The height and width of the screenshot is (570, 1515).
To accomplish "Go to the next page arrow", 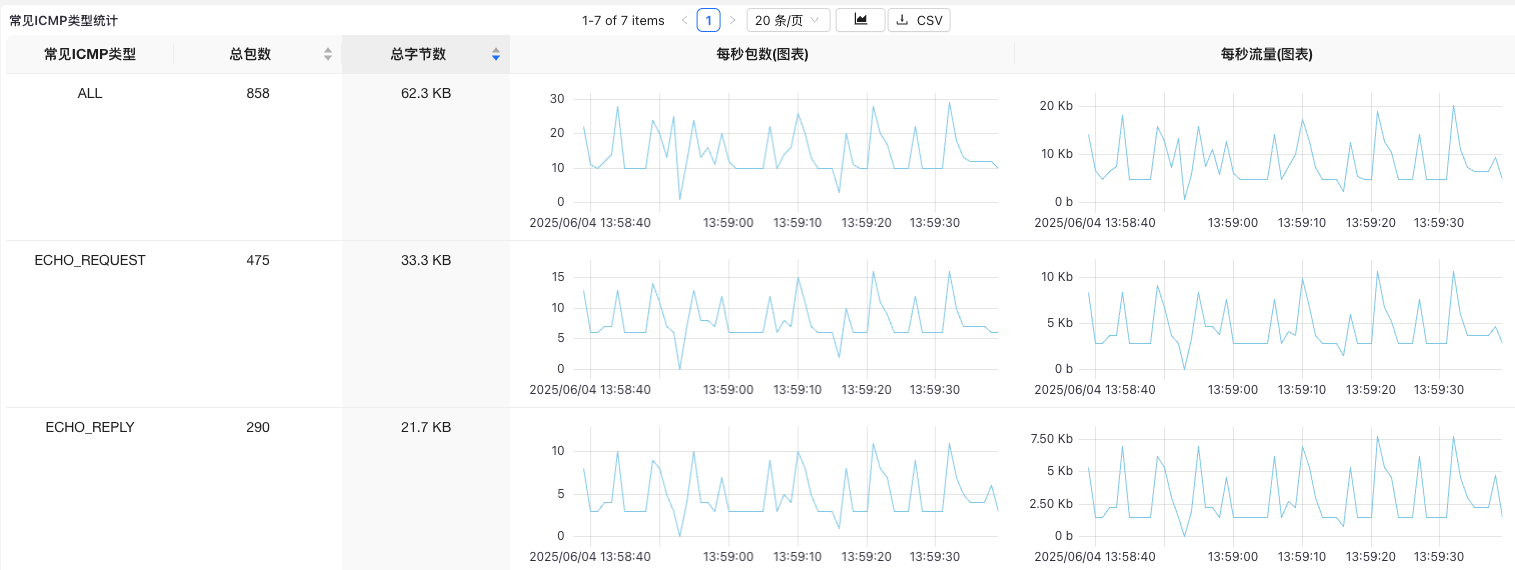I will 733,20.
